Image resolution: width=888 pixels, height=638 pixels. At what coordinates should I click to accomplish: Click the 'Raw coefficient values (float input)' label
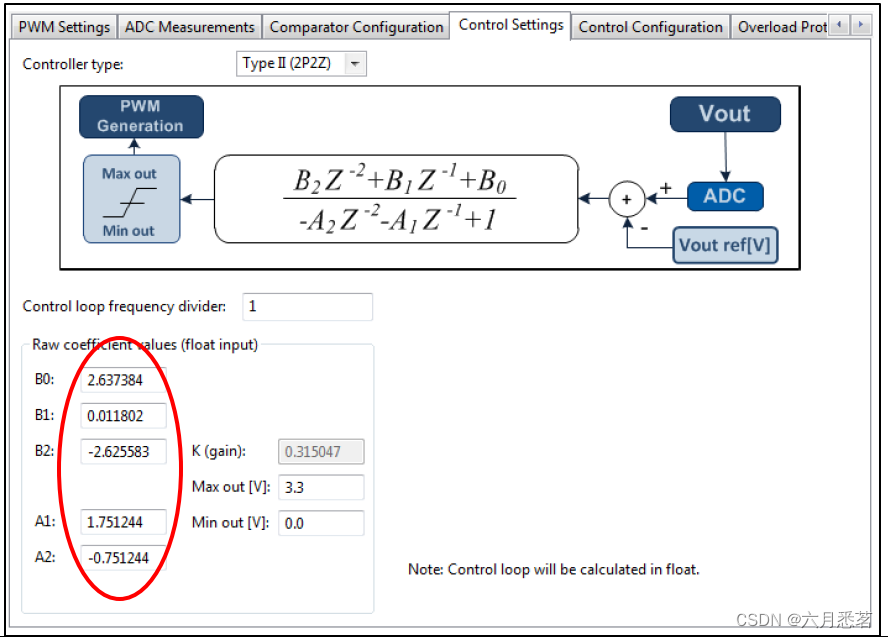pyautogui.click(x=145, y=345)
